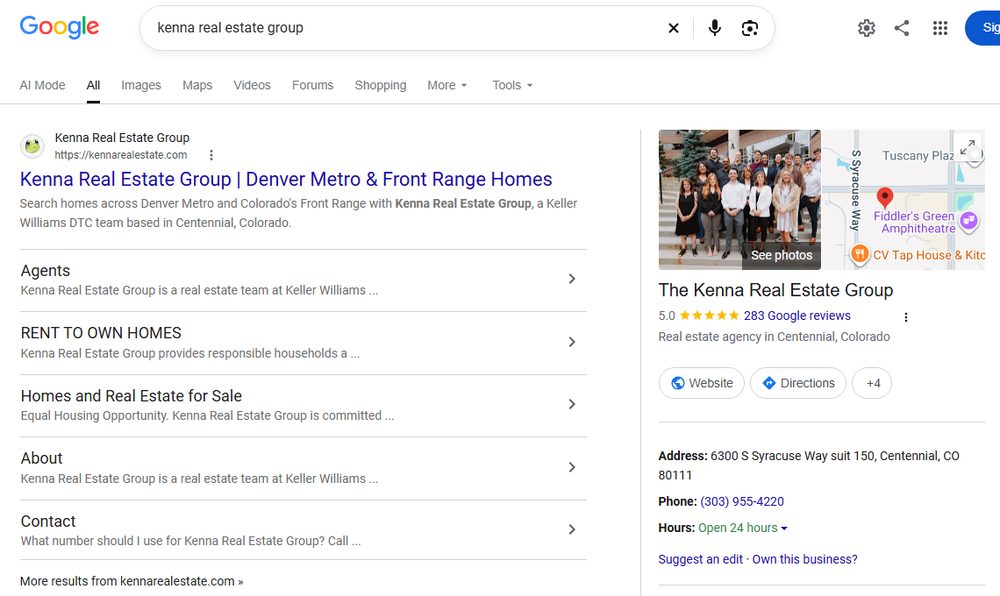Open More results from kennarealestate.com
Image resolution: width=1000 pixels, height=596 pixels.
click(x=131, y=581)
